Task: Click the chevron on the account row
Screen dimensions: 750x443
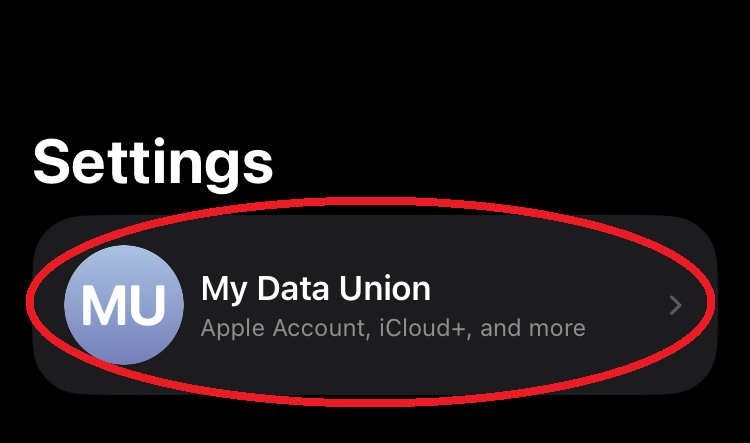Action: (x=675, y=305)
